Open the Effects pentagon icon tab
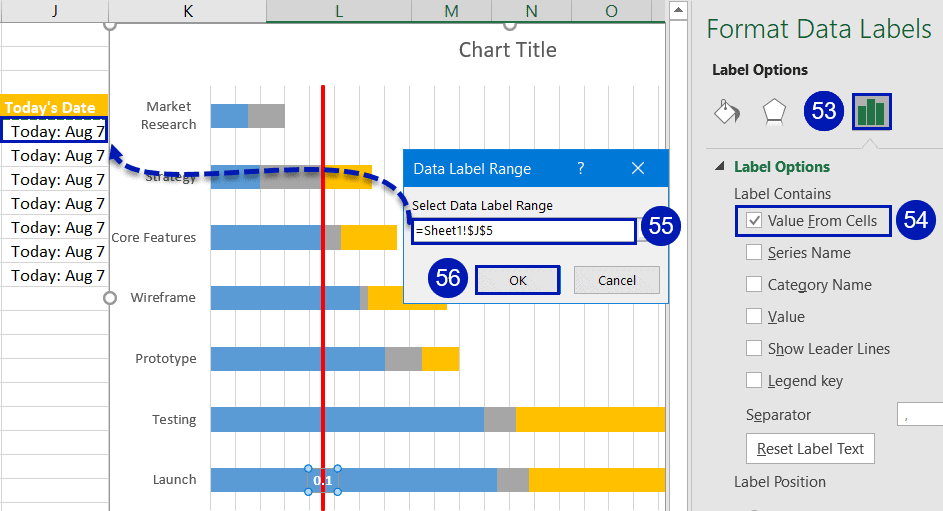 pyautogui.click(x=774, y=112)
